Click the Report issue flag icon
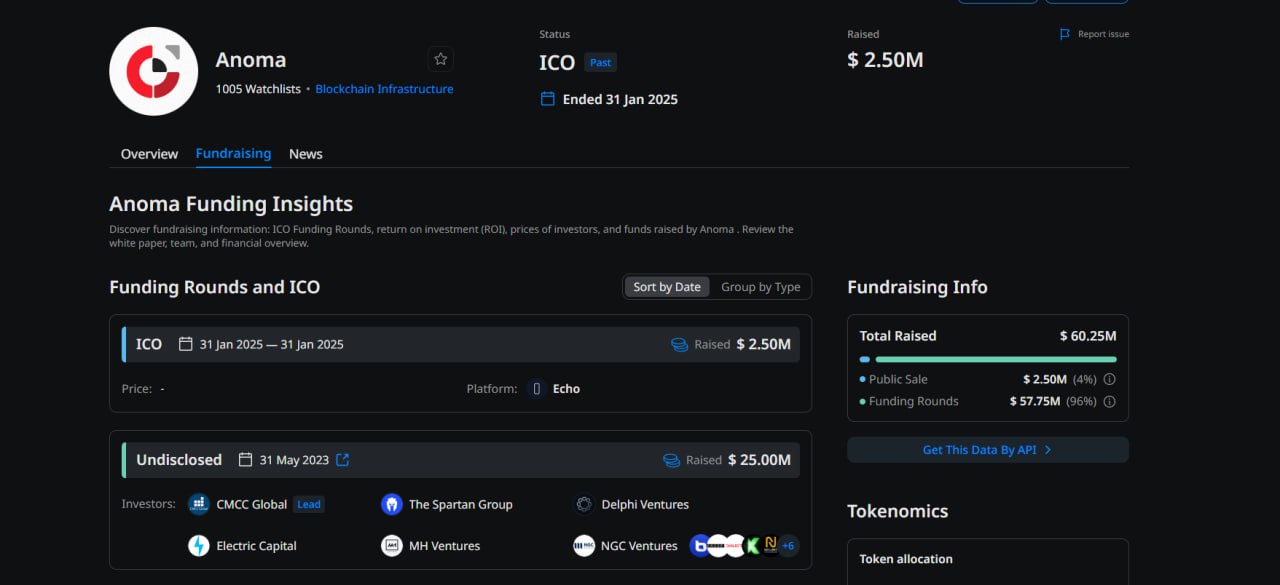 point(1065,34)
